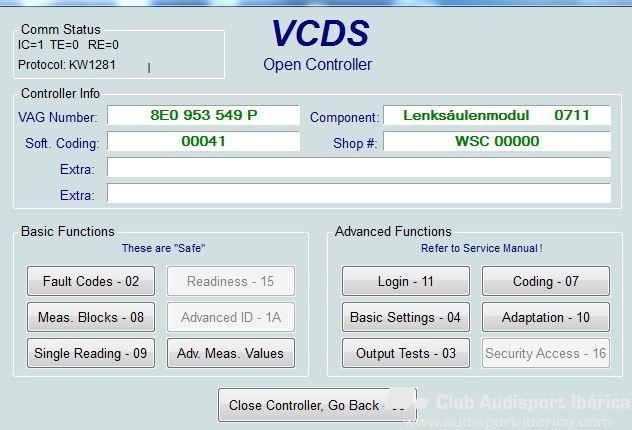Click the Soft. Coding: label
Image resolution: width=632 pixels, height=430 pixels.
pyautogui.click(x=62, y=143)
